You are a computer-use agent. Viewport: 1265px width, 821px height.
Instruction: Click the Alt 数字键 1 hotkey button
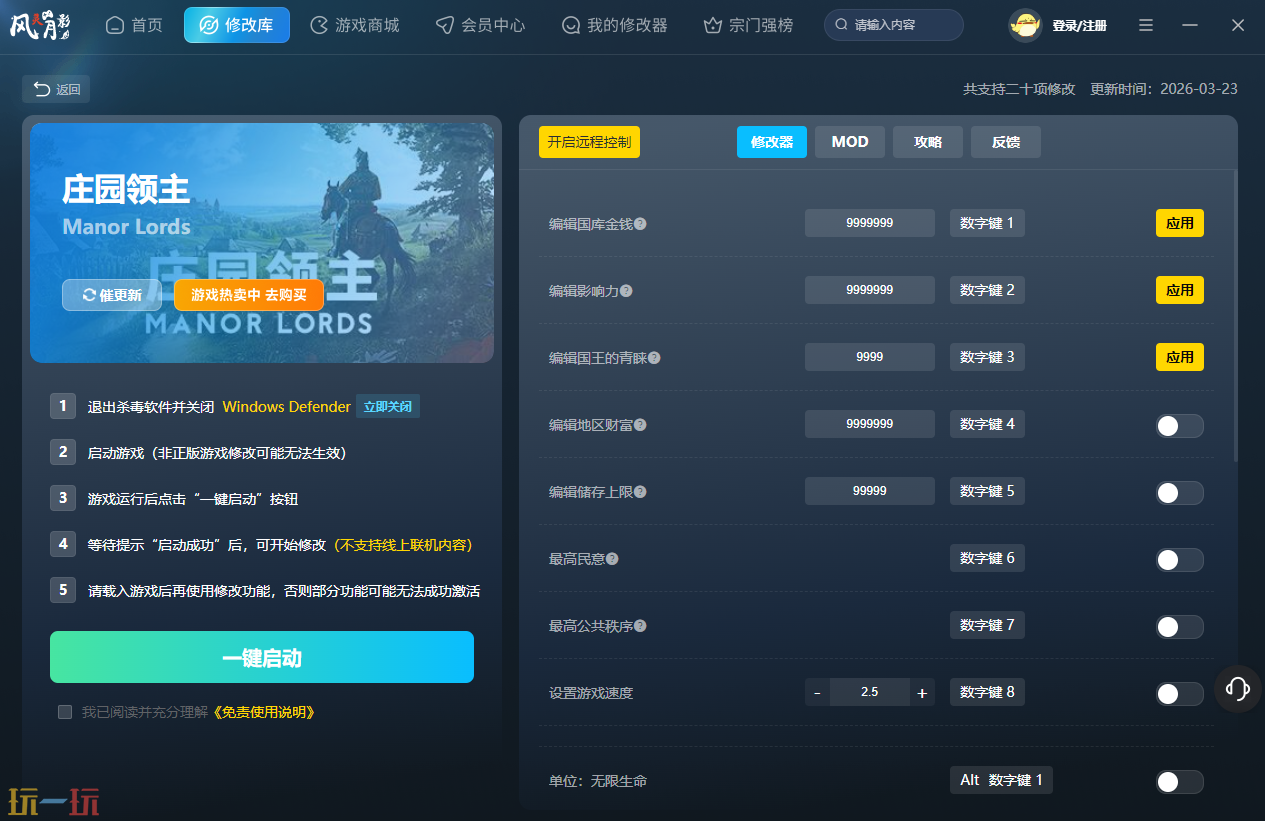tap(1001, 780)
